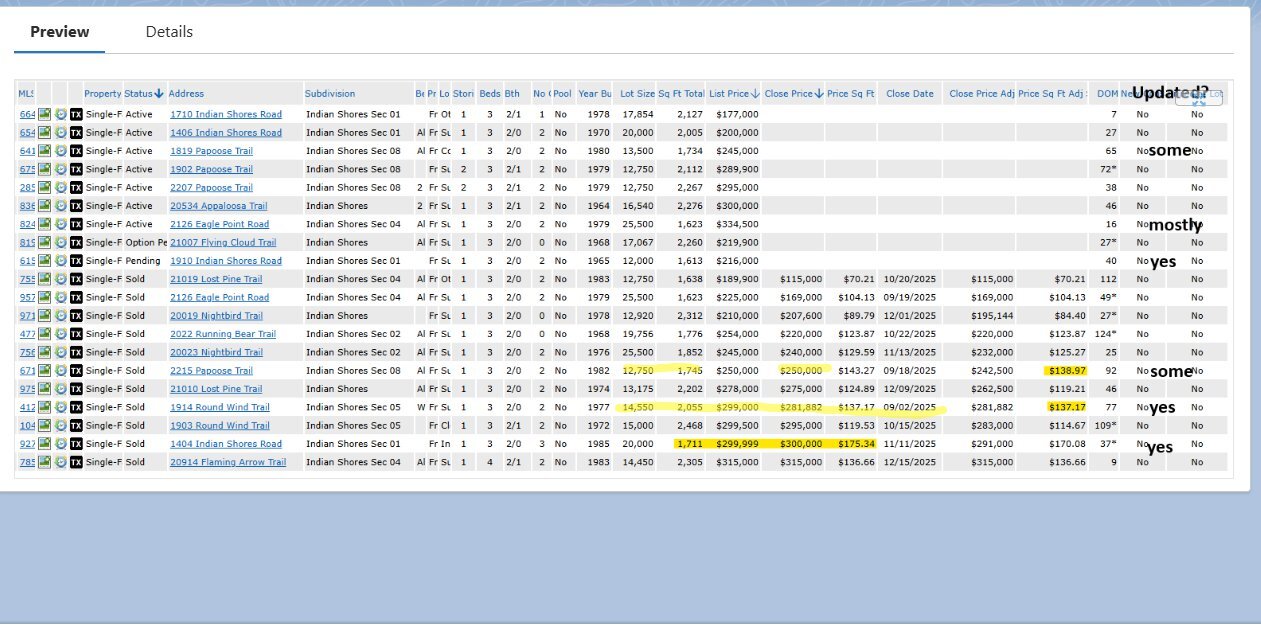Click history clock icon for 1406 Indian Shores Road
The height and width of the screenshot is (631, 1261).
click(60, 133)
